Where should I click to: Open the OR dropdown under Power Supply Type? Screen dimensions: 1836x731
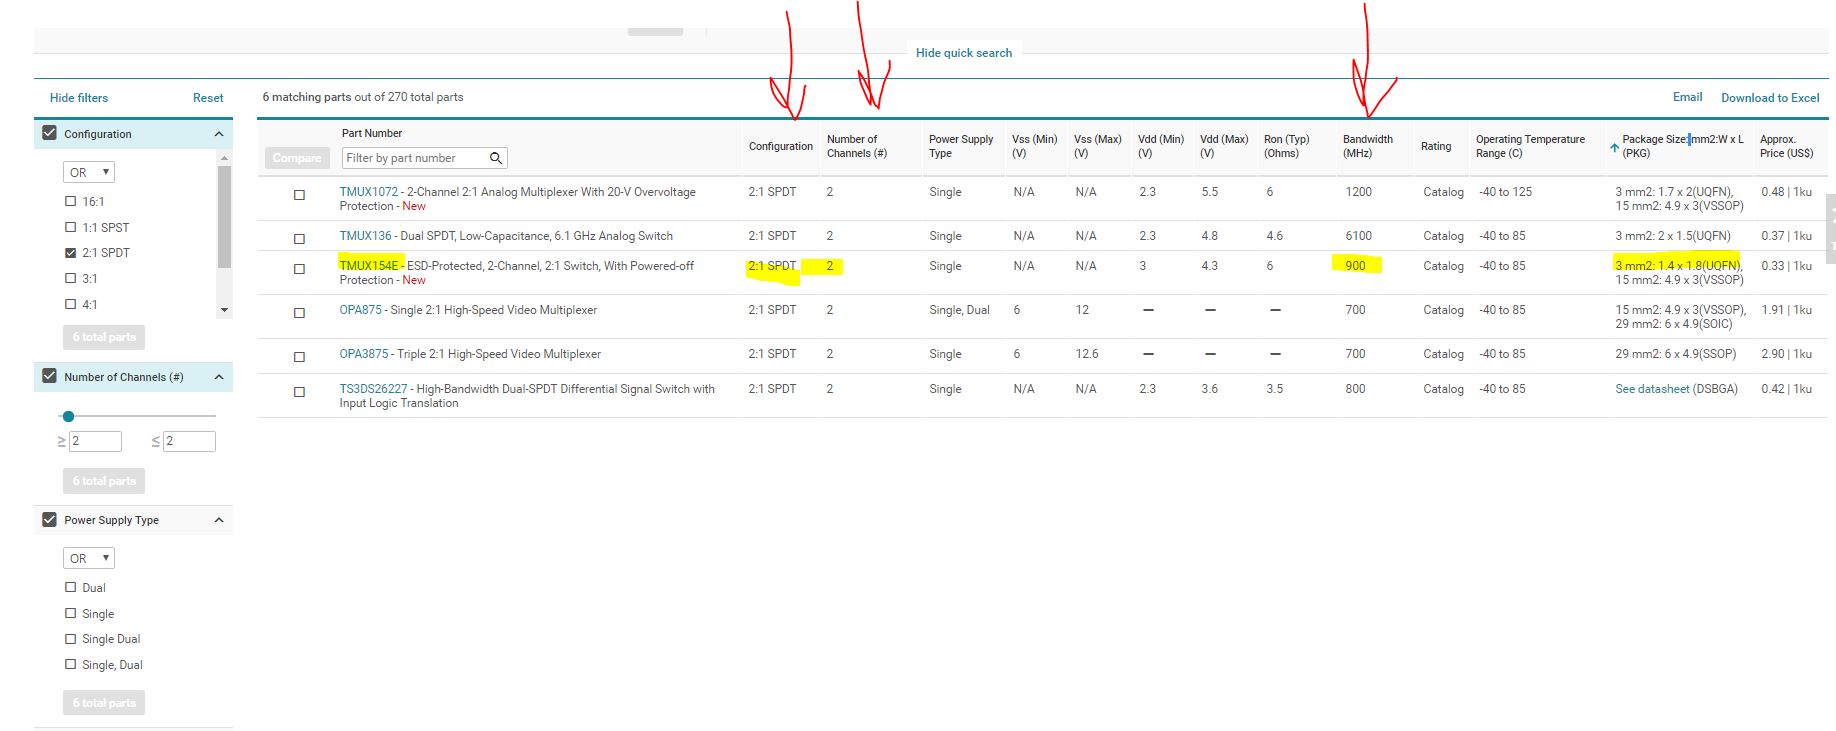point(89,558)
